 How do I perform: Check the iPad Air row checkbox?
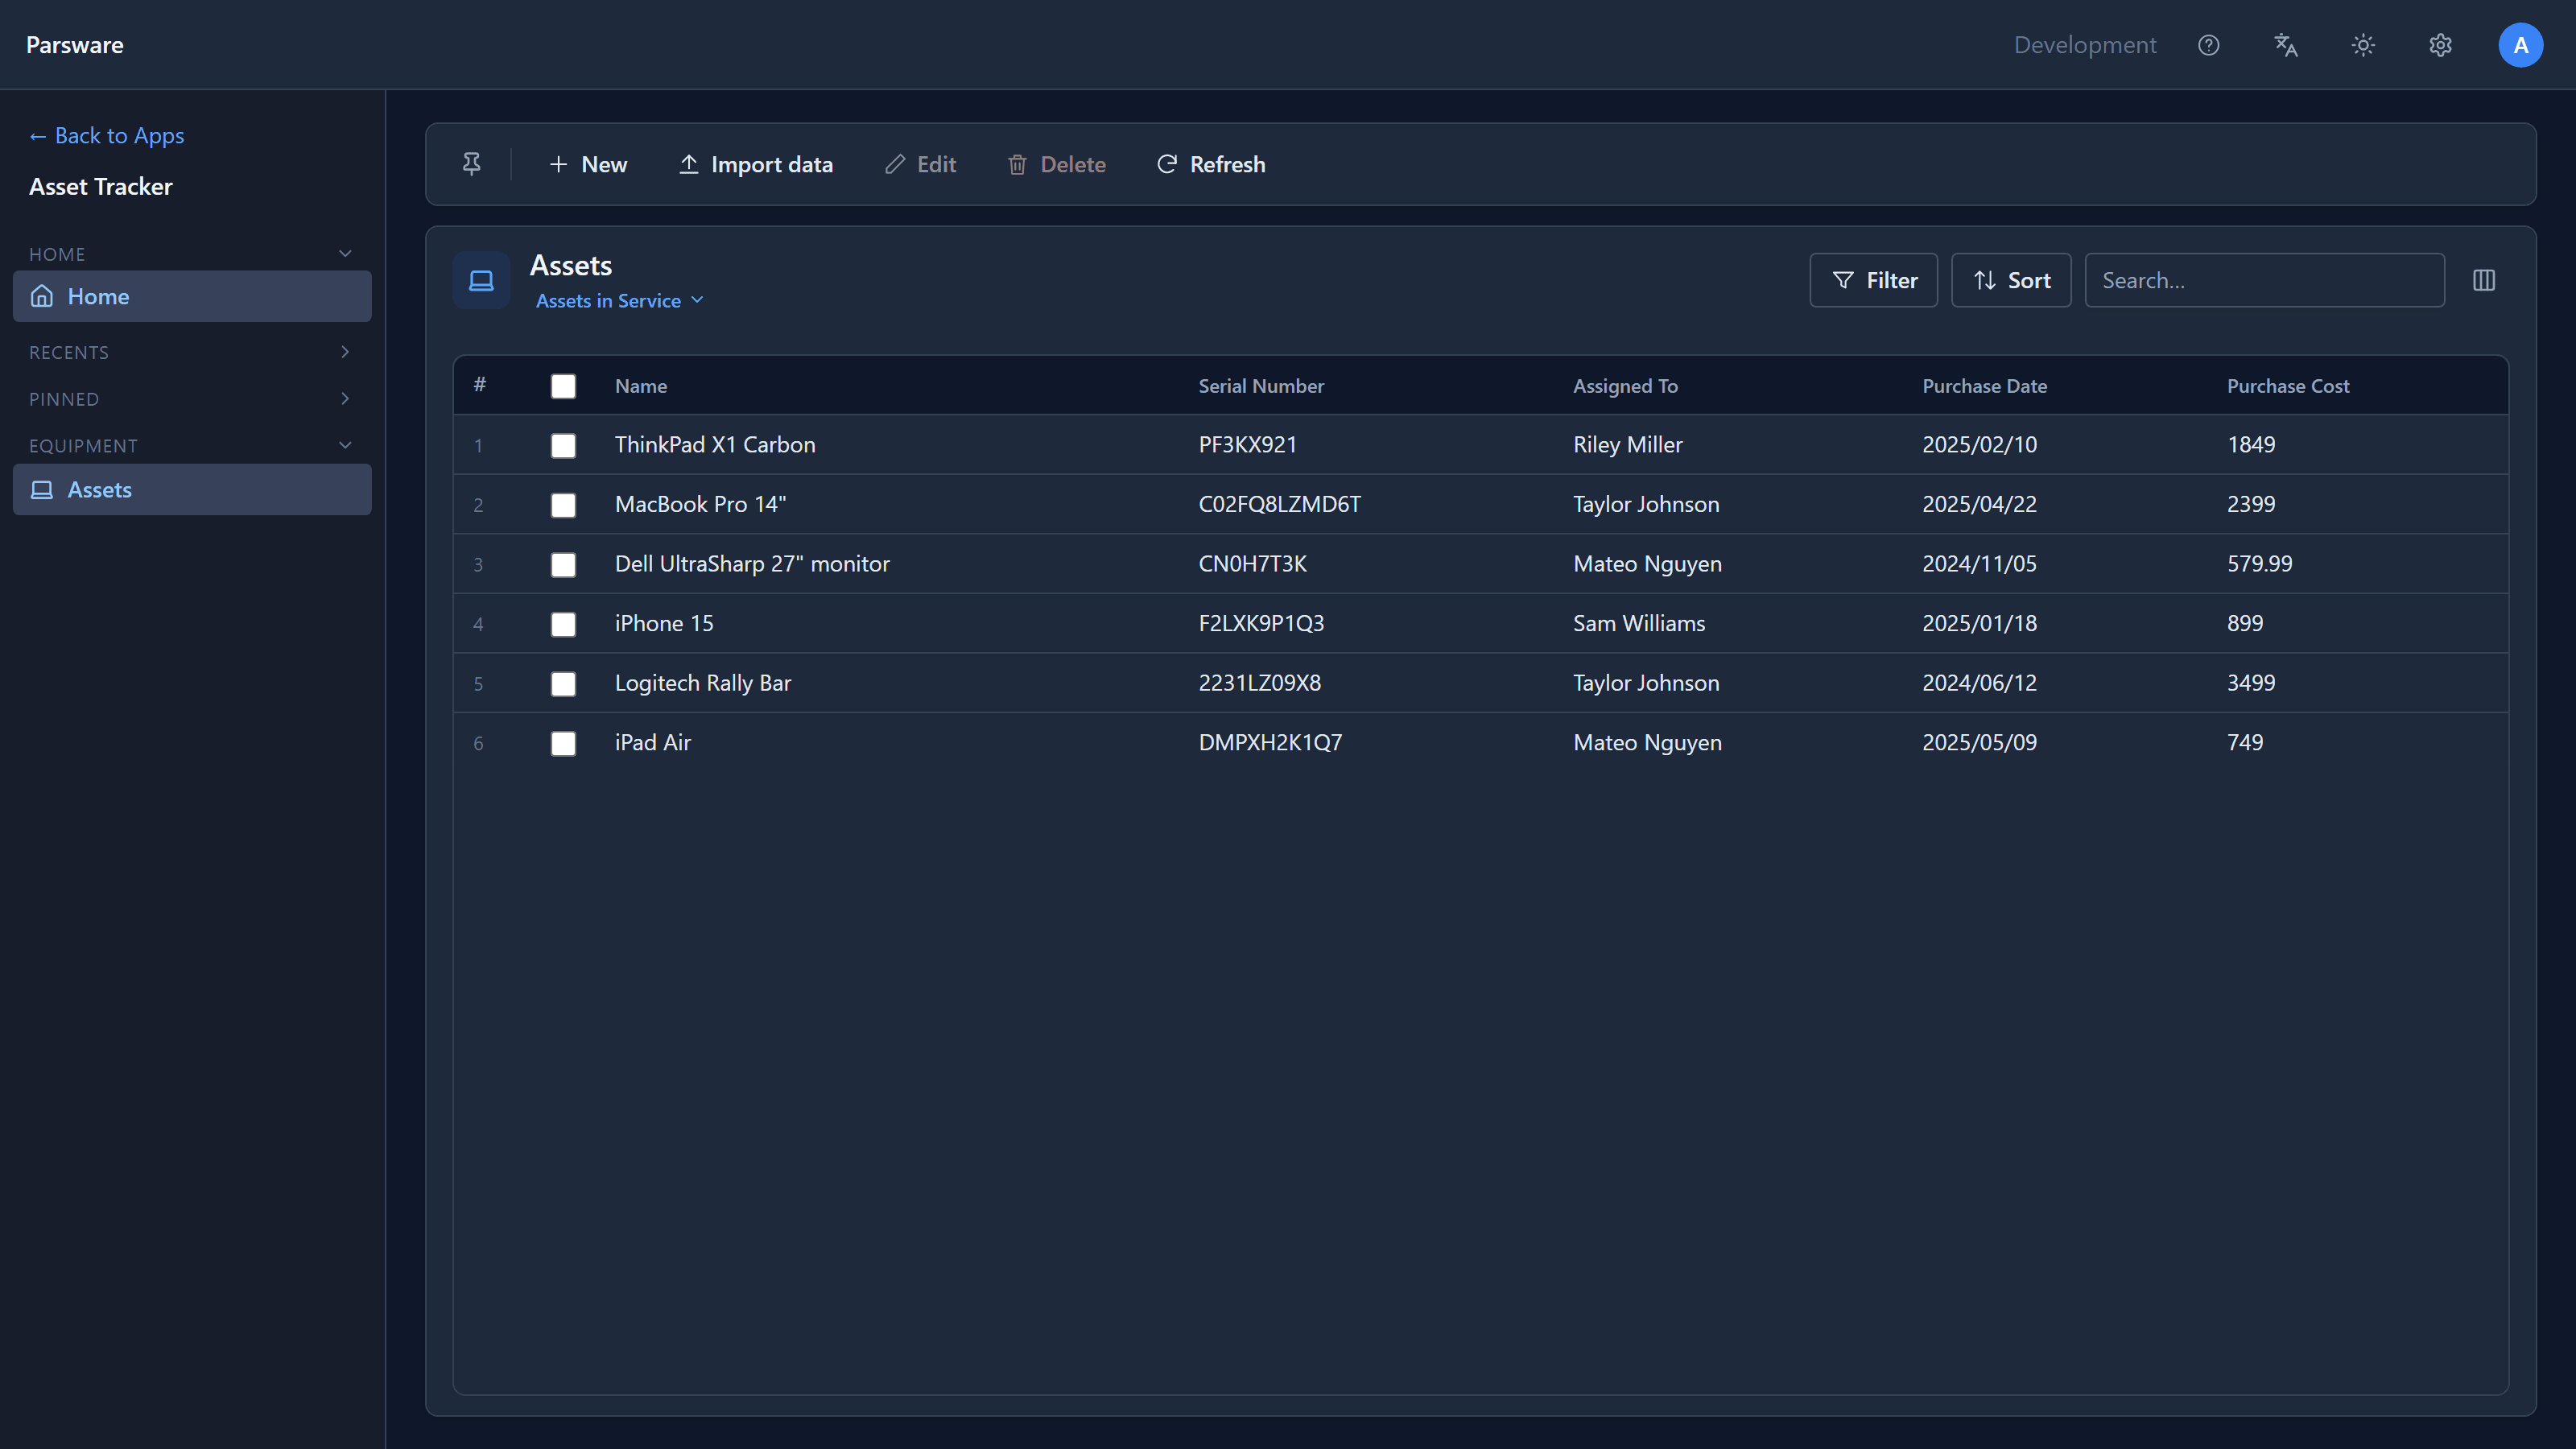pyautogui.click(x=563, y=743)
